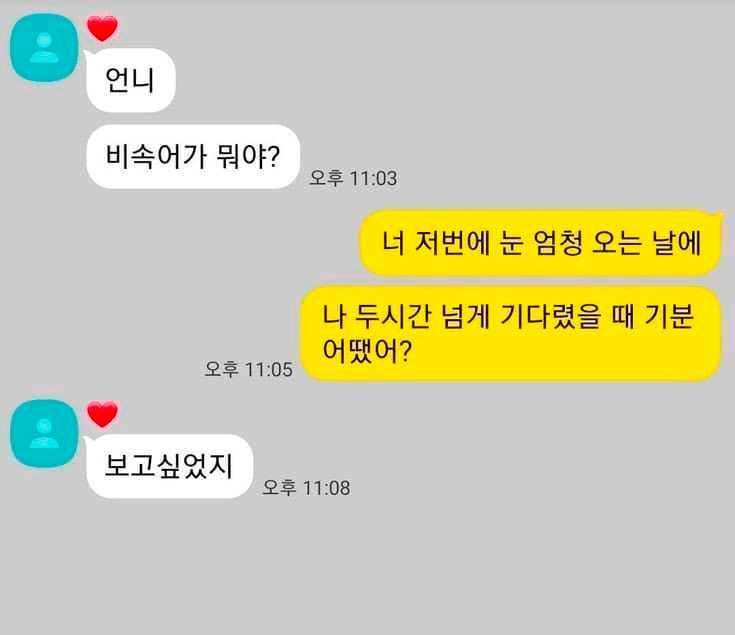The width and height of the screenshot is (735, 635).
Task: Click the '오후 11:08' timestamp
Action: coord(306,487)
